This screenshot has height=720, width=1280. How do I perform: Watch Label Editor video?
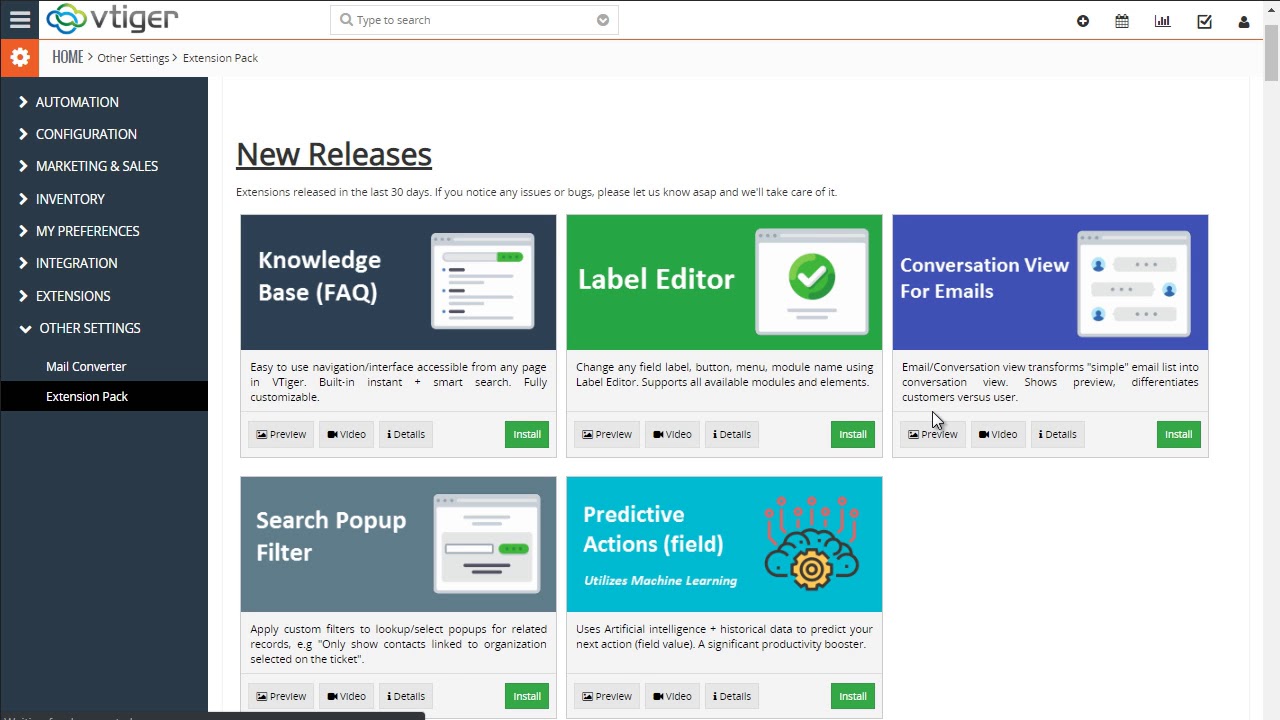pos(672,434)
